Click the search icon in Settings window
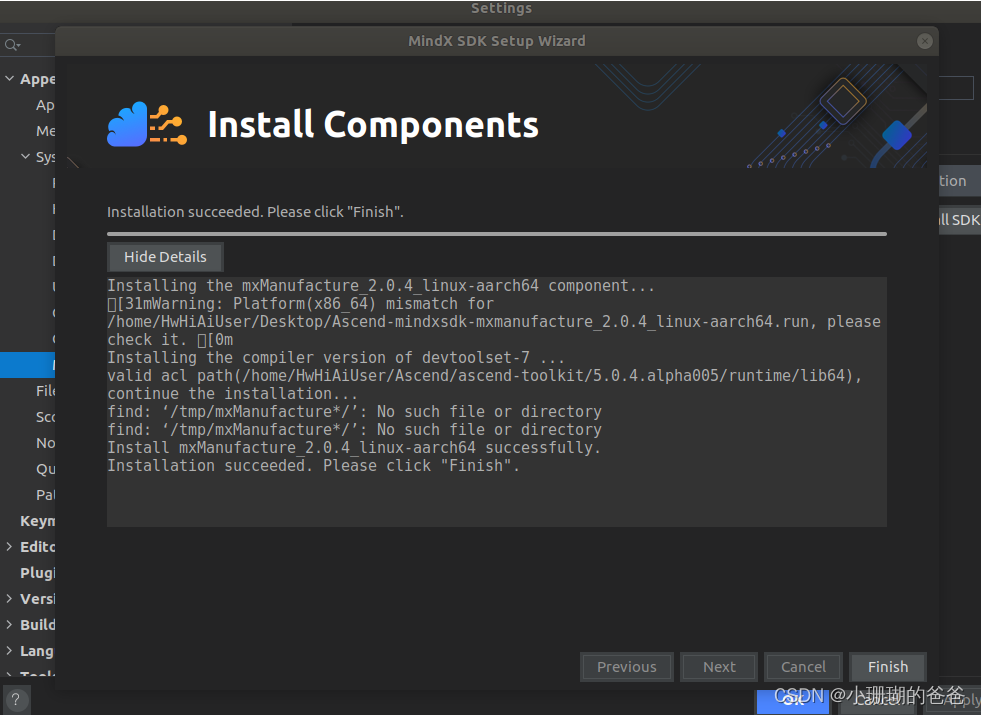 coord(12,45)
